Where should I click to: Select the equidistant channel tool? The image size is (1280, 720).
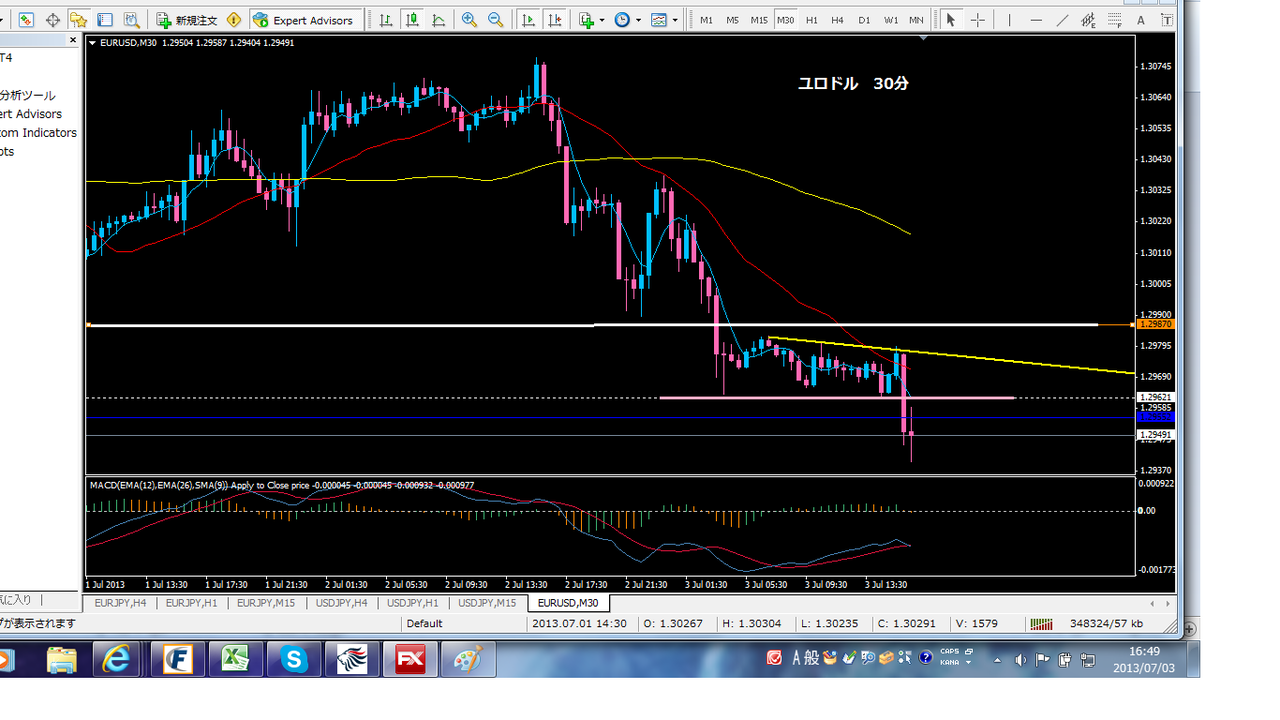pos(1088,20)
